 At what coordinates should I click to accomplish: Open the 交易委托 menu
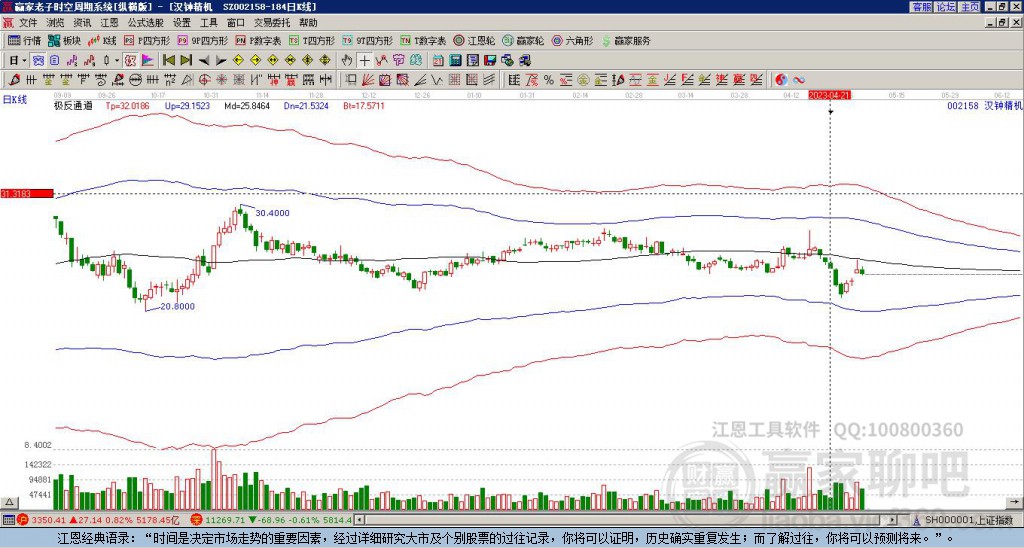pos(272,23)
